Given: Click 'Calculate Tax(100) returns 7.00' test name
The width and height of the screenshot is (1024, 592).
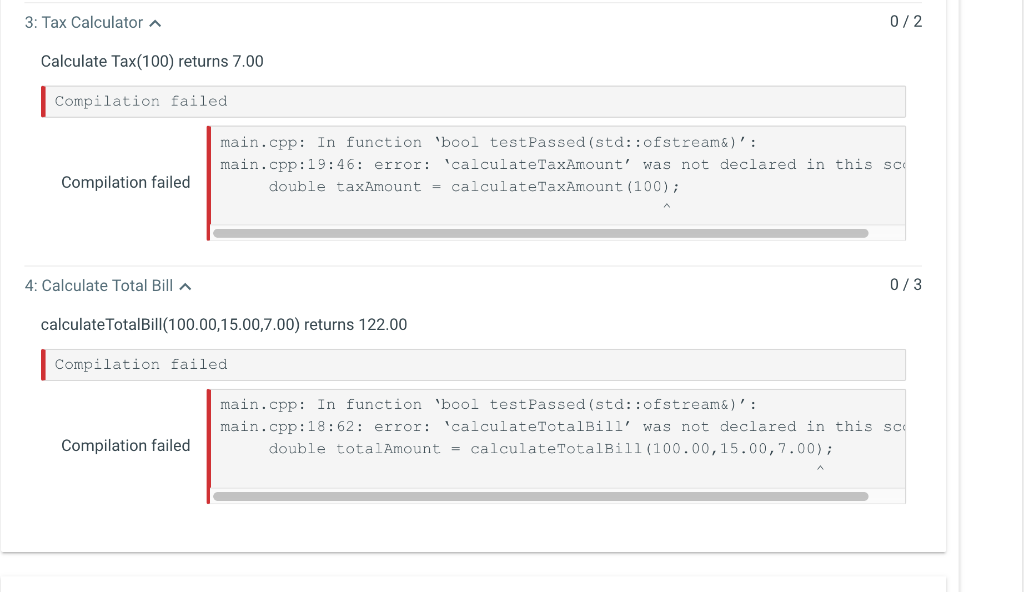Looking at the screenshot, I should click(x=152, y=61).
